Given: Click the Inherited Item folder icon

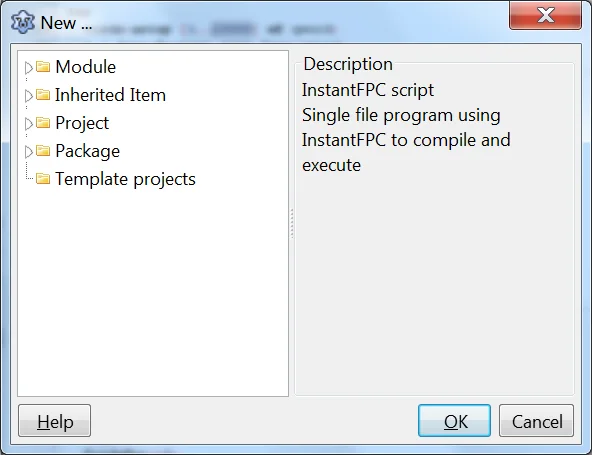Looking at the screenshot, I should 43,95.
